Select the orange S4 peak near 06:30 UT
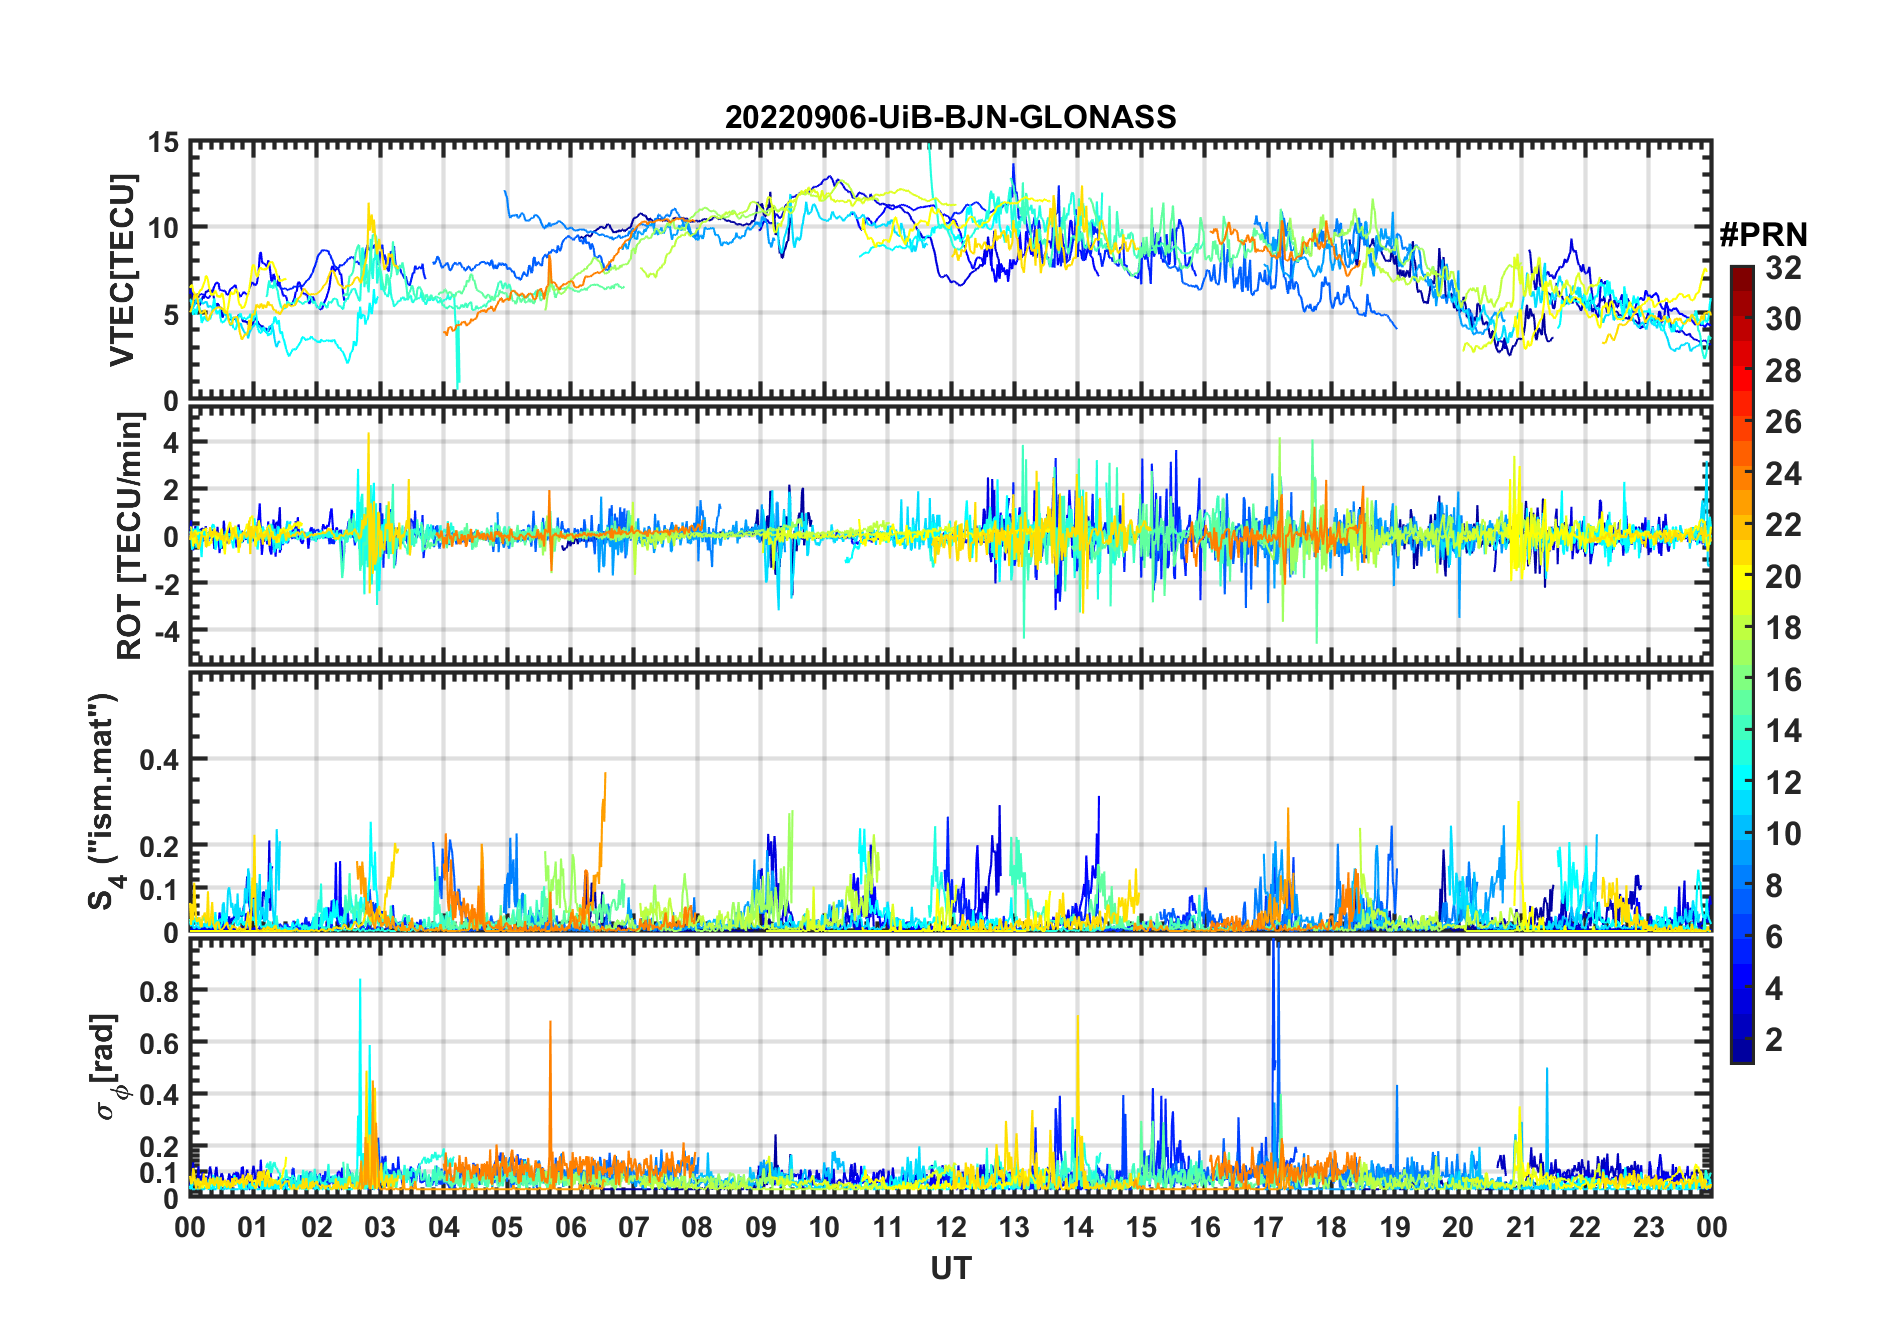Image resolution: width=1902 pixels, height=1330 pixels. (x=604, y=780)
